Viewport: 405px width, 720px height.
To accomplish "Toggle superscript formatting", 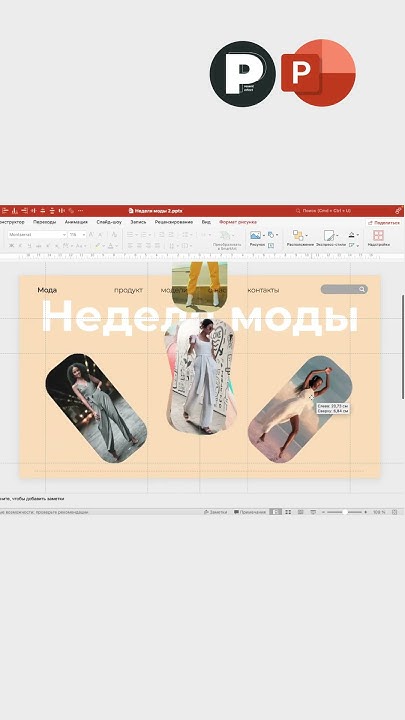I will pos(48,246).
